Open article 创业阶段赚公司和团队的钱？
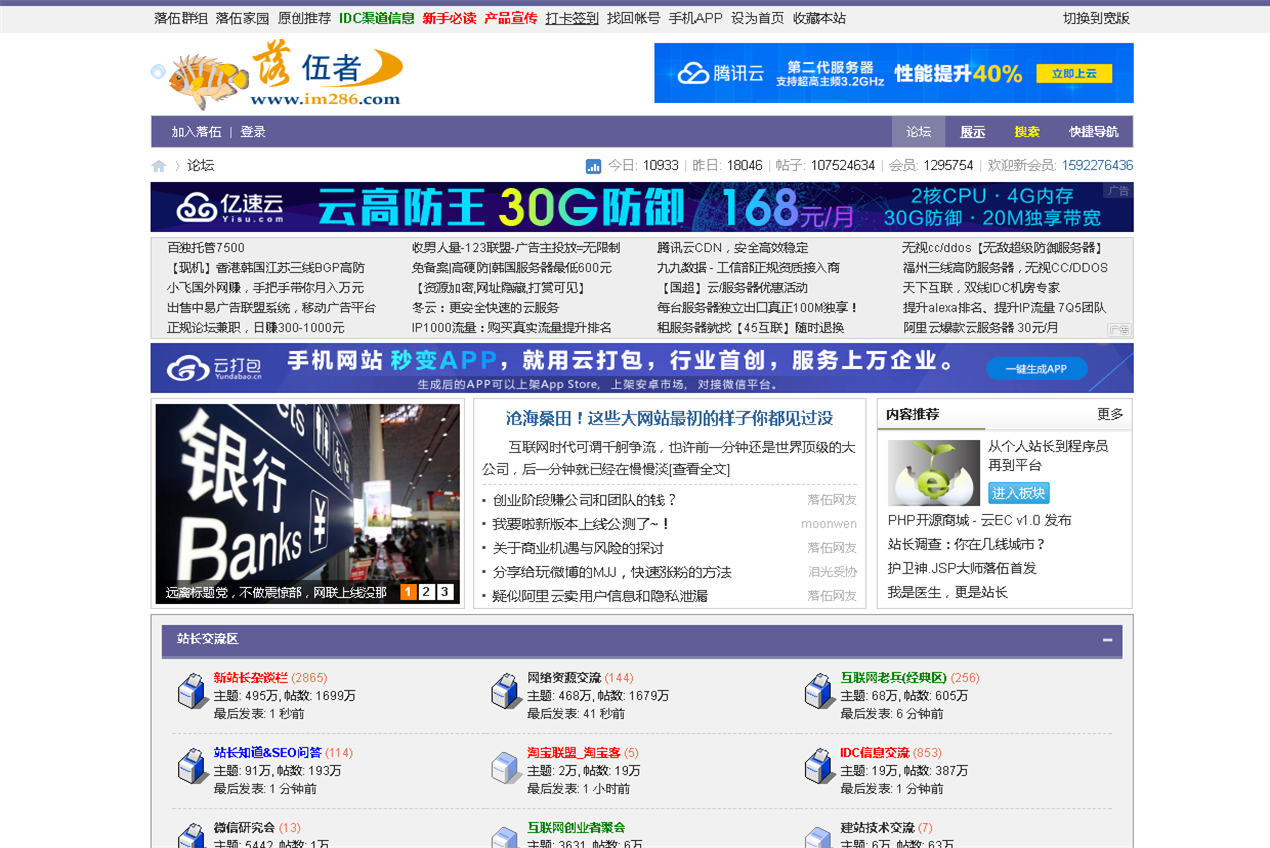The width and height of the screenshot is (1270, 848). 585,500
